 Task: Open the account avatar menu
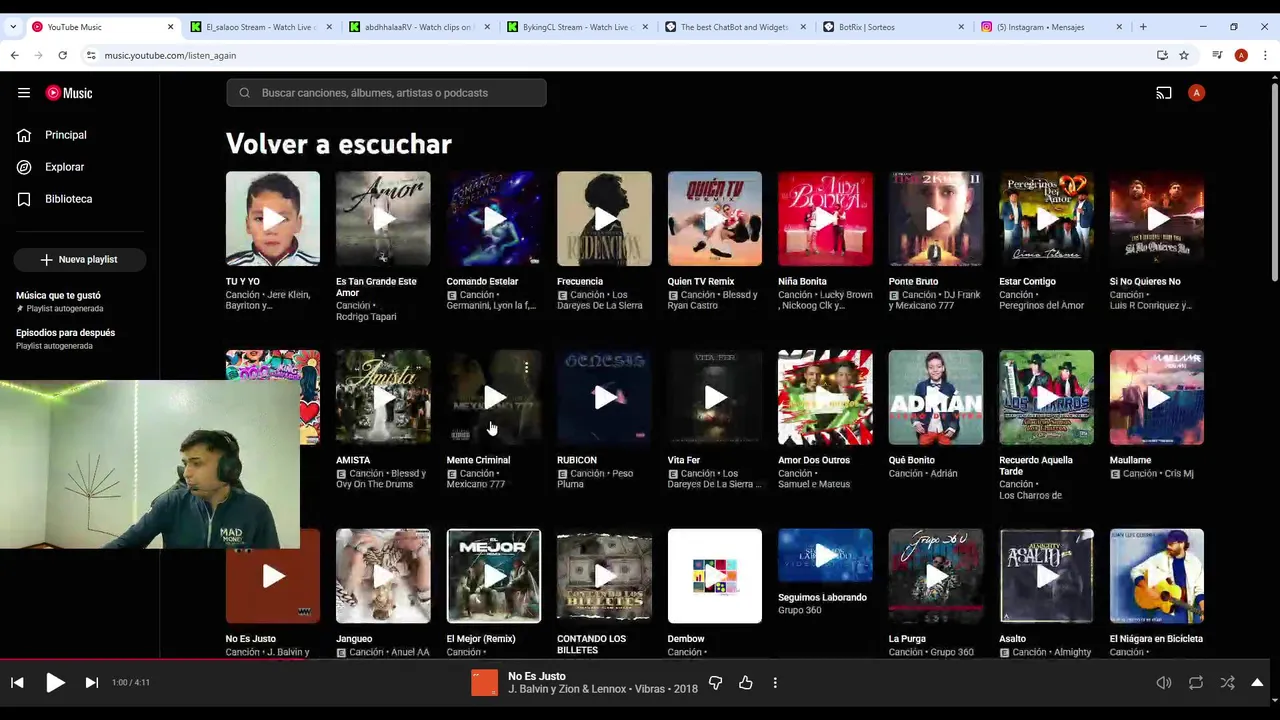(x=1196, y=93)
